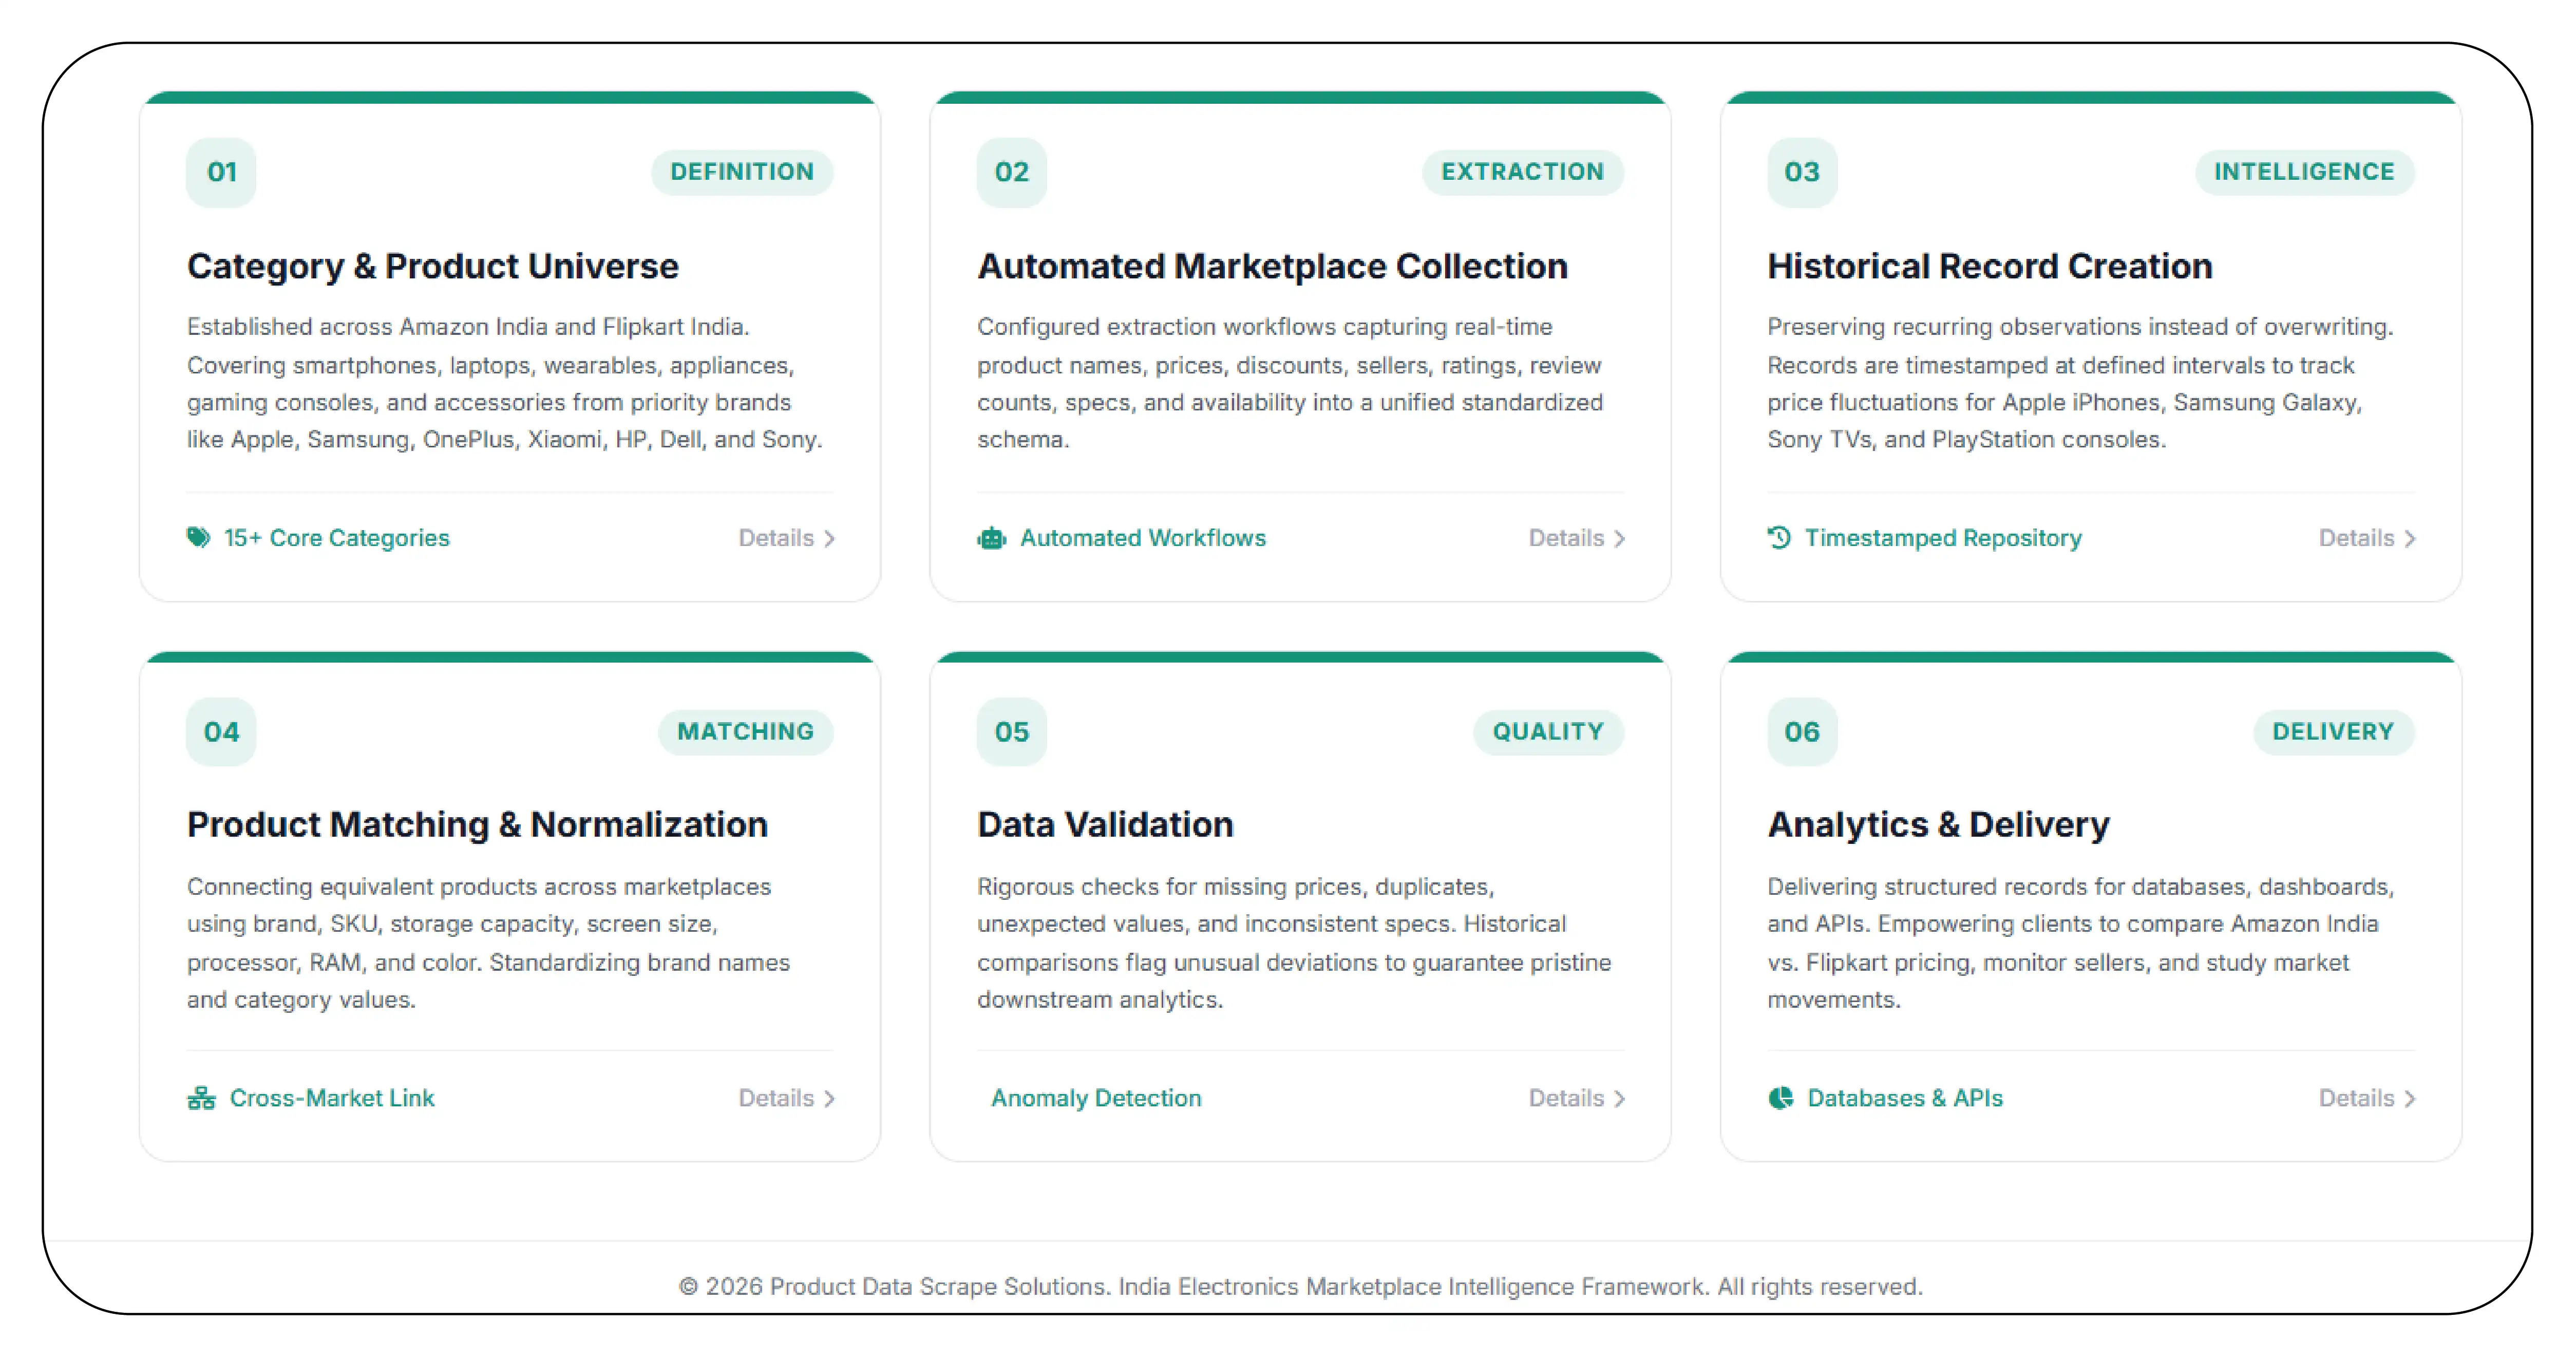The width and height of the screenshot is (2576, 1357).
Task: Open Details in Historical Record Creation card
Action: (x=2367, y=538)
